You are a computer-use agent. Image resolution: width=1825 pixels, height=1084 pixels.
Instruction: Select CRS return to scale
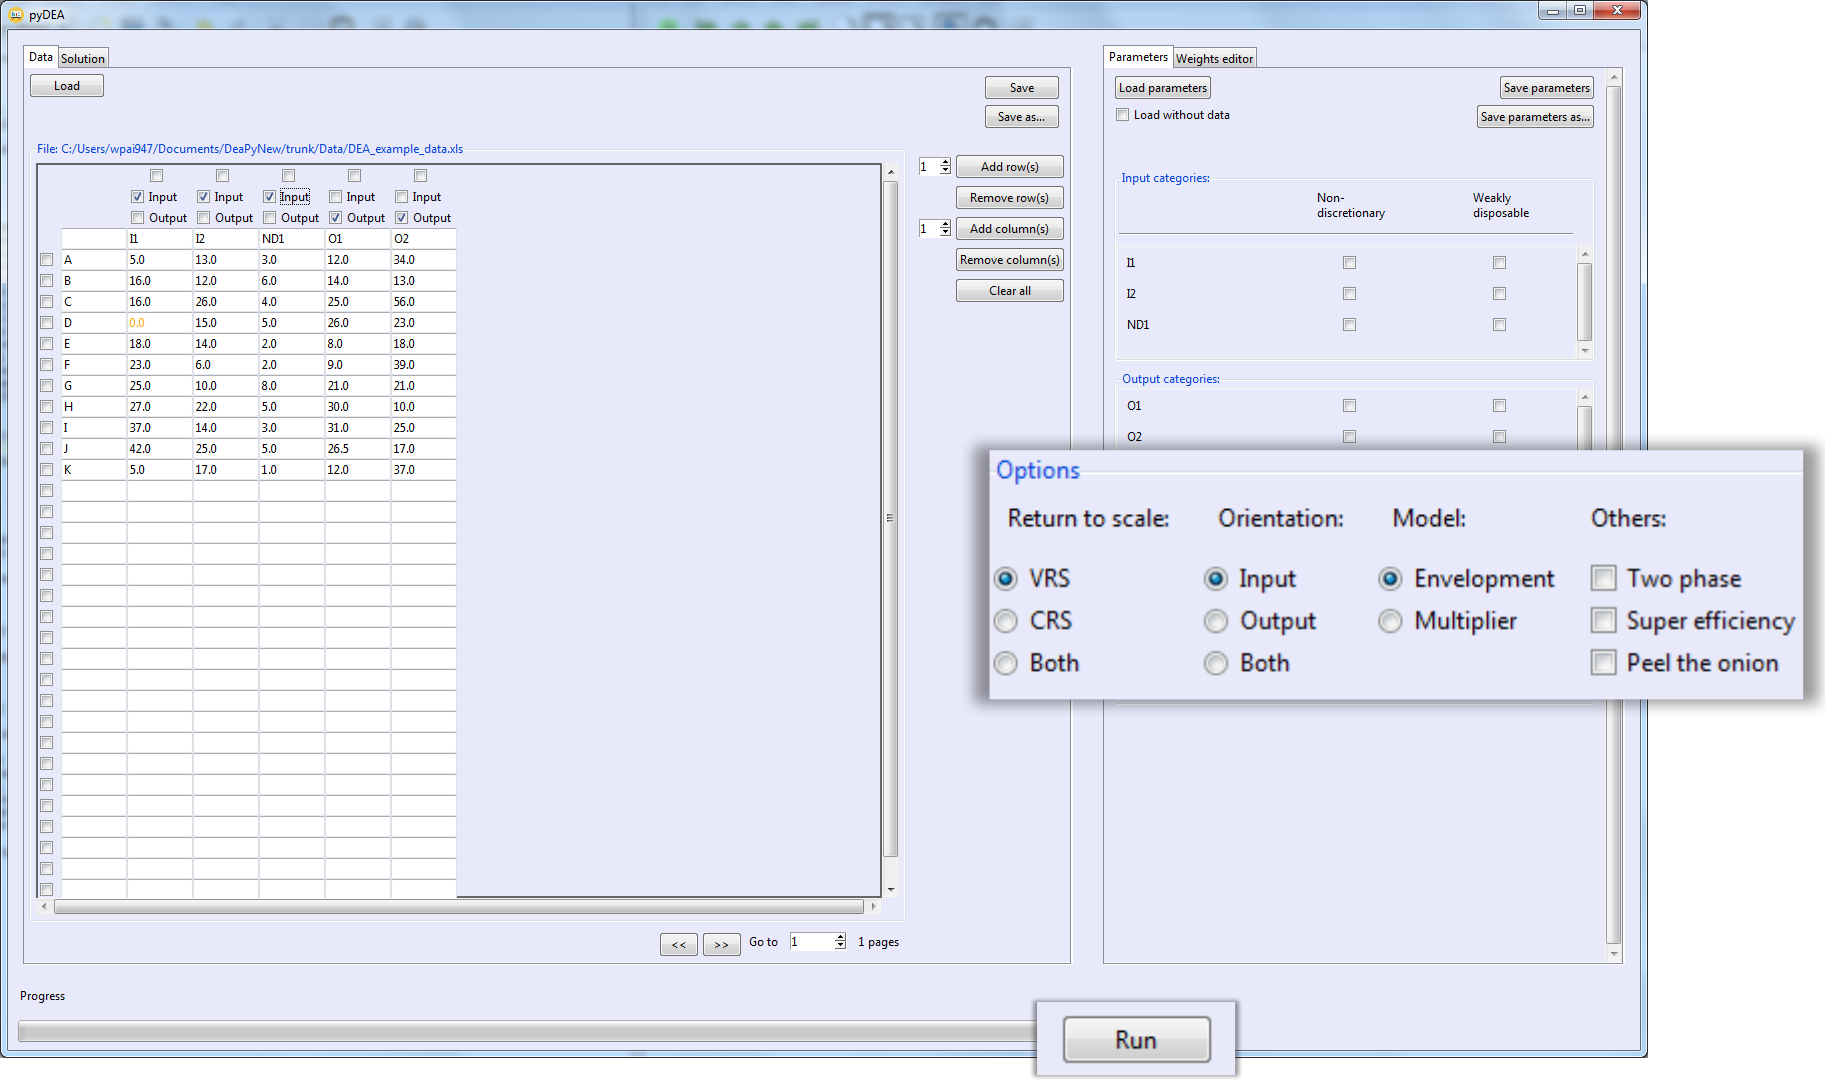coord(1006,621)
